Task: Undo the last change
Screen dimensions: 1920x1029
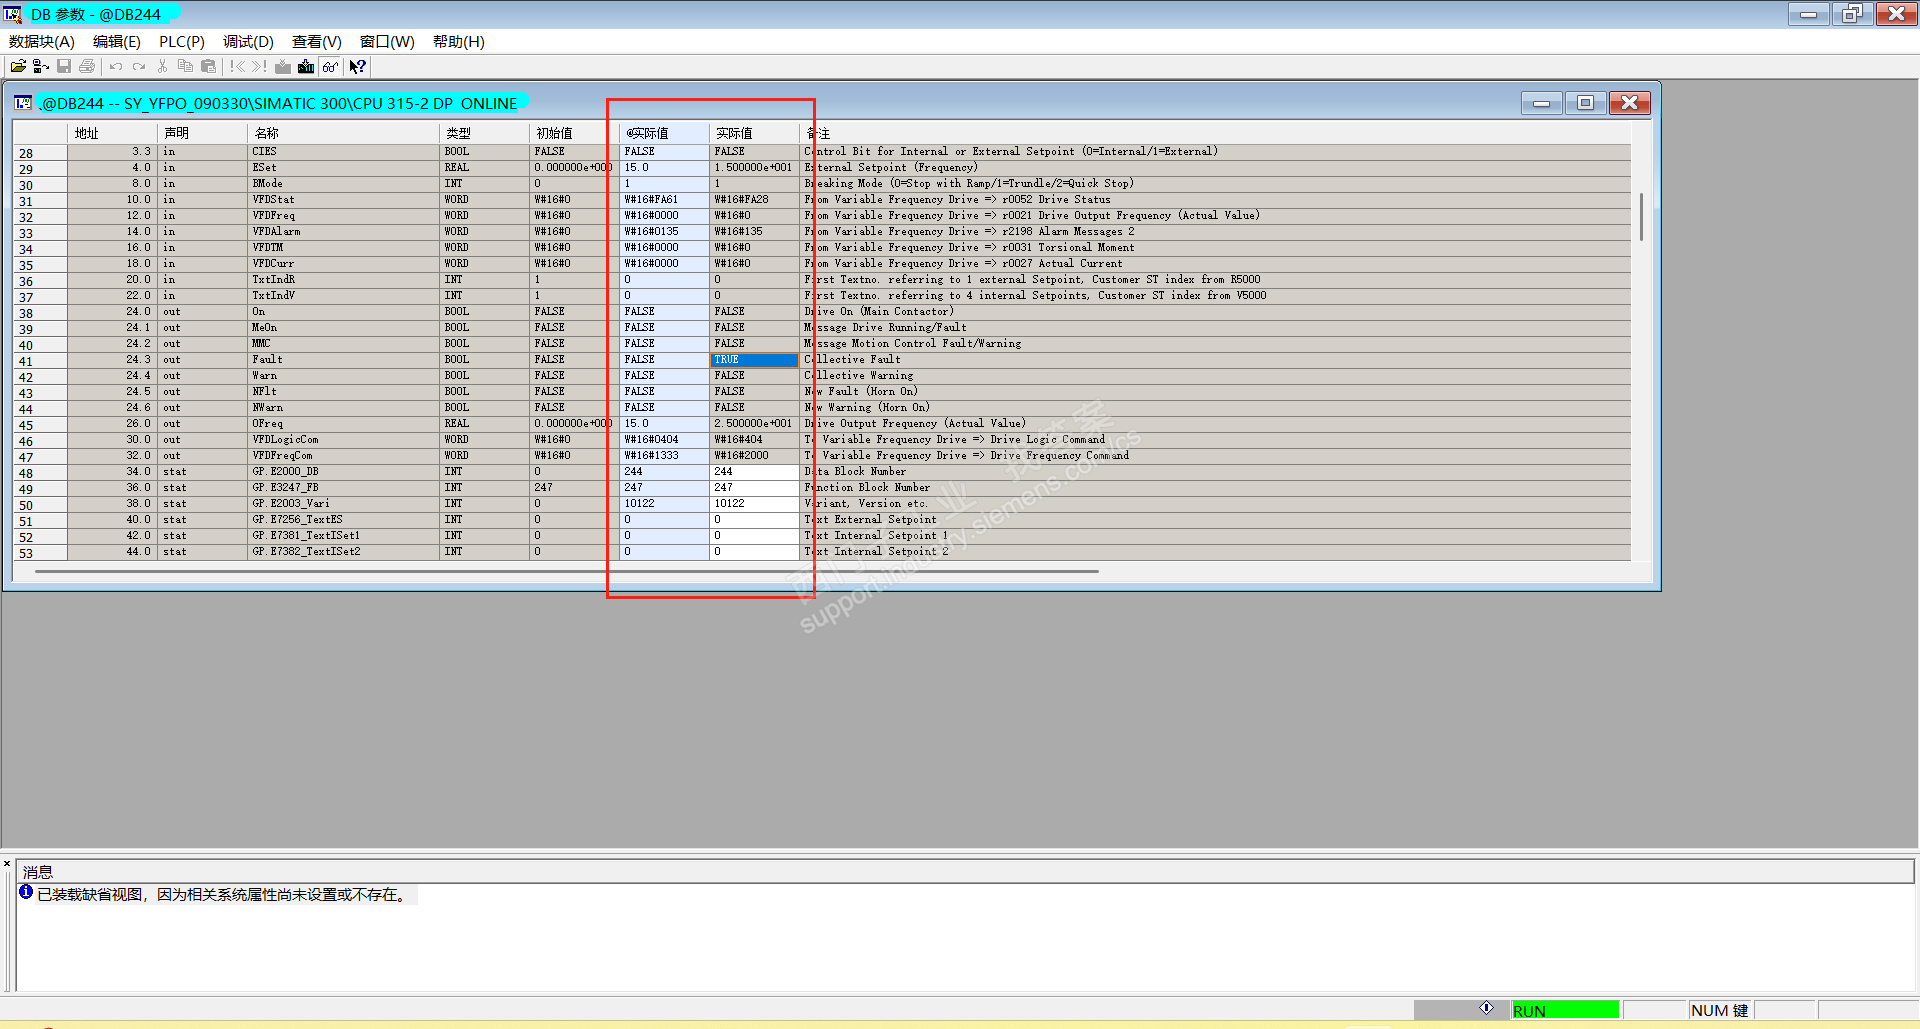Action: pos(116,67)
